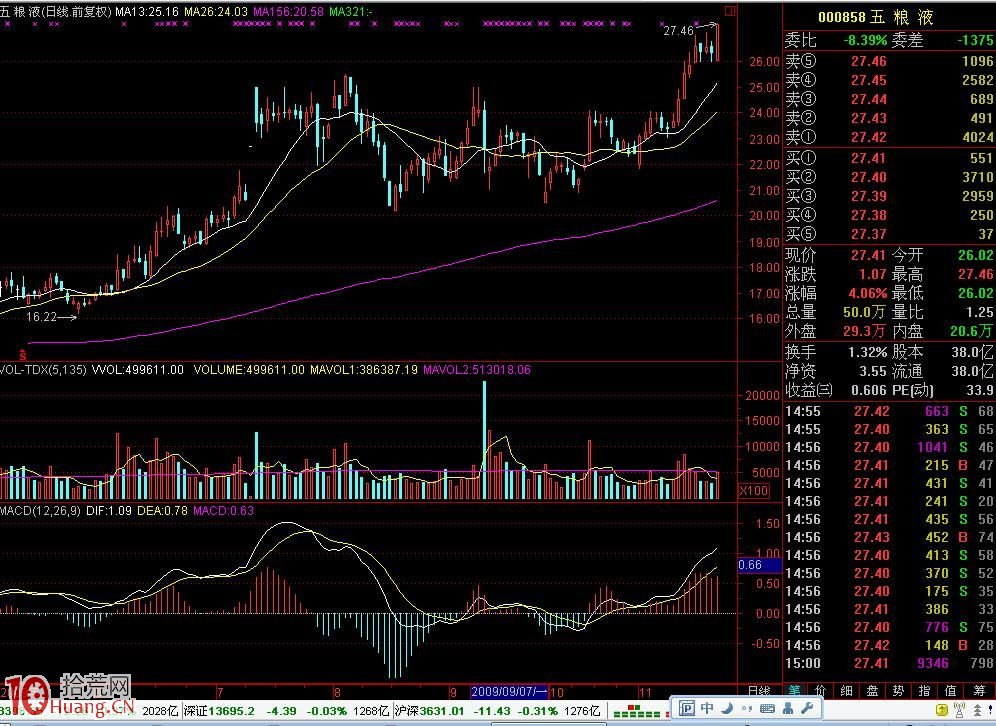Select the 卖⑤ 27.46 order row
This screenshot has width=996, height=726.
[889, 61]
